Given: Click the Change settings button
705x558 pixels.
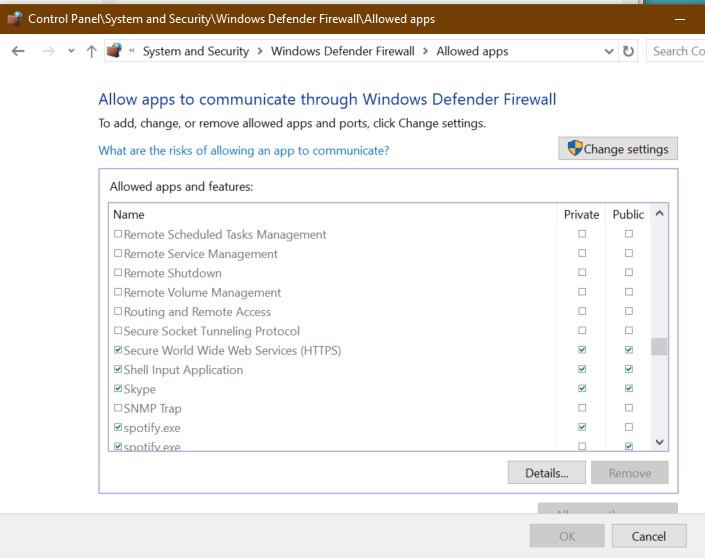Looking at the screenshot, I should (618, 148).
